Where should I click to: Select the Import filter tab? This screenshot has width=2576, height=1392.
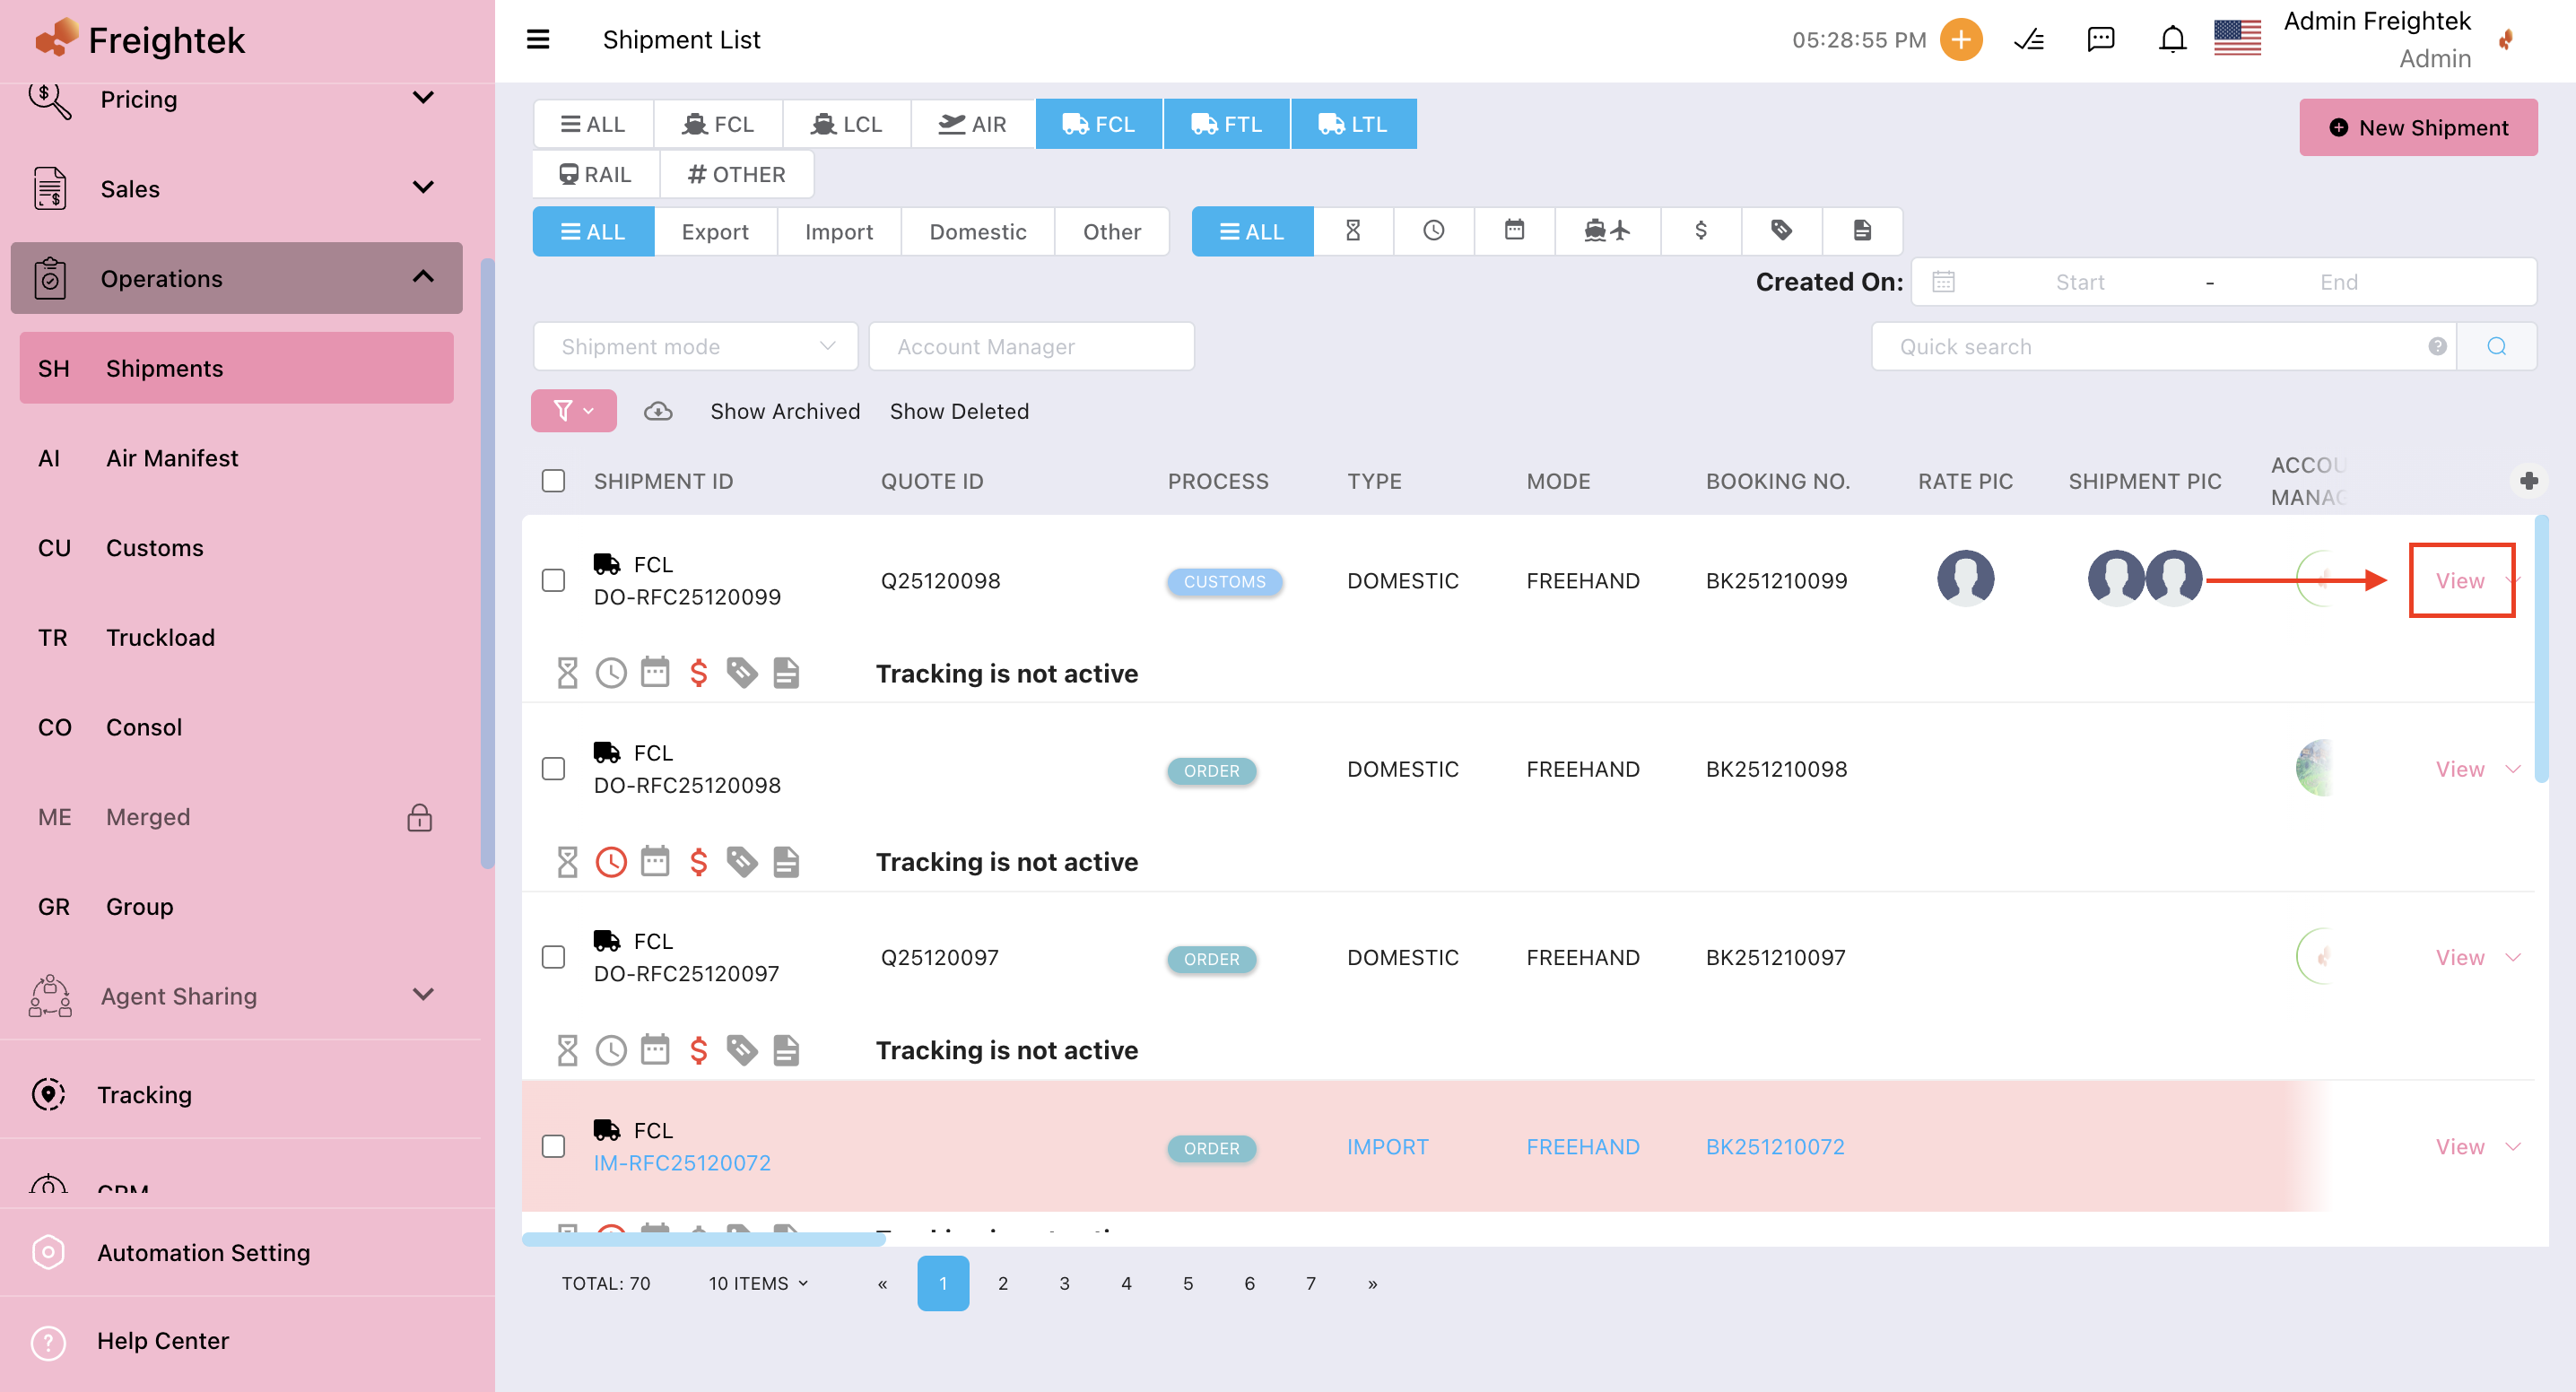click(x=838, y=232)
